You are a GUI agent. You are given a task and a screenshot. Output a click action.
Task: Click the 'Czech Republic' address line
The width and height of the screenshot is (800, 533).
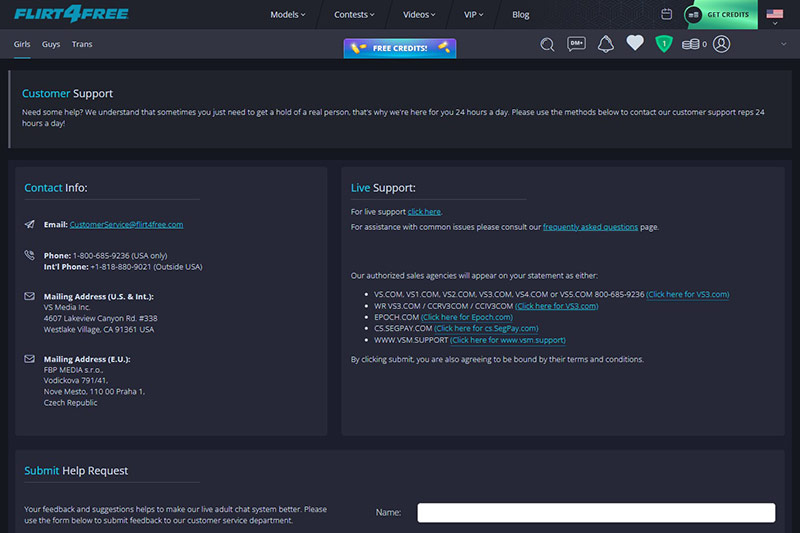pos(70,403)
